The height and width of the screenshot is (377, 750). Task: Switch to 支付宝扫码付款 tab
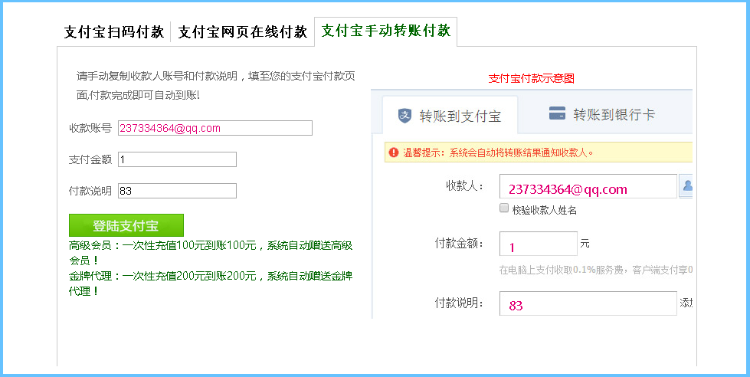click(114, 33)
